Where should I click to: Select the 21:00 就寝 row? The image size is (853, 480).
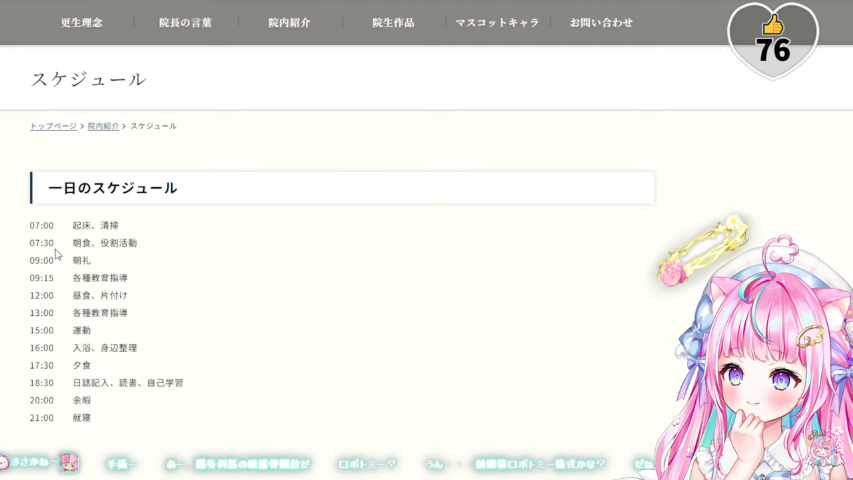[60, 418]
